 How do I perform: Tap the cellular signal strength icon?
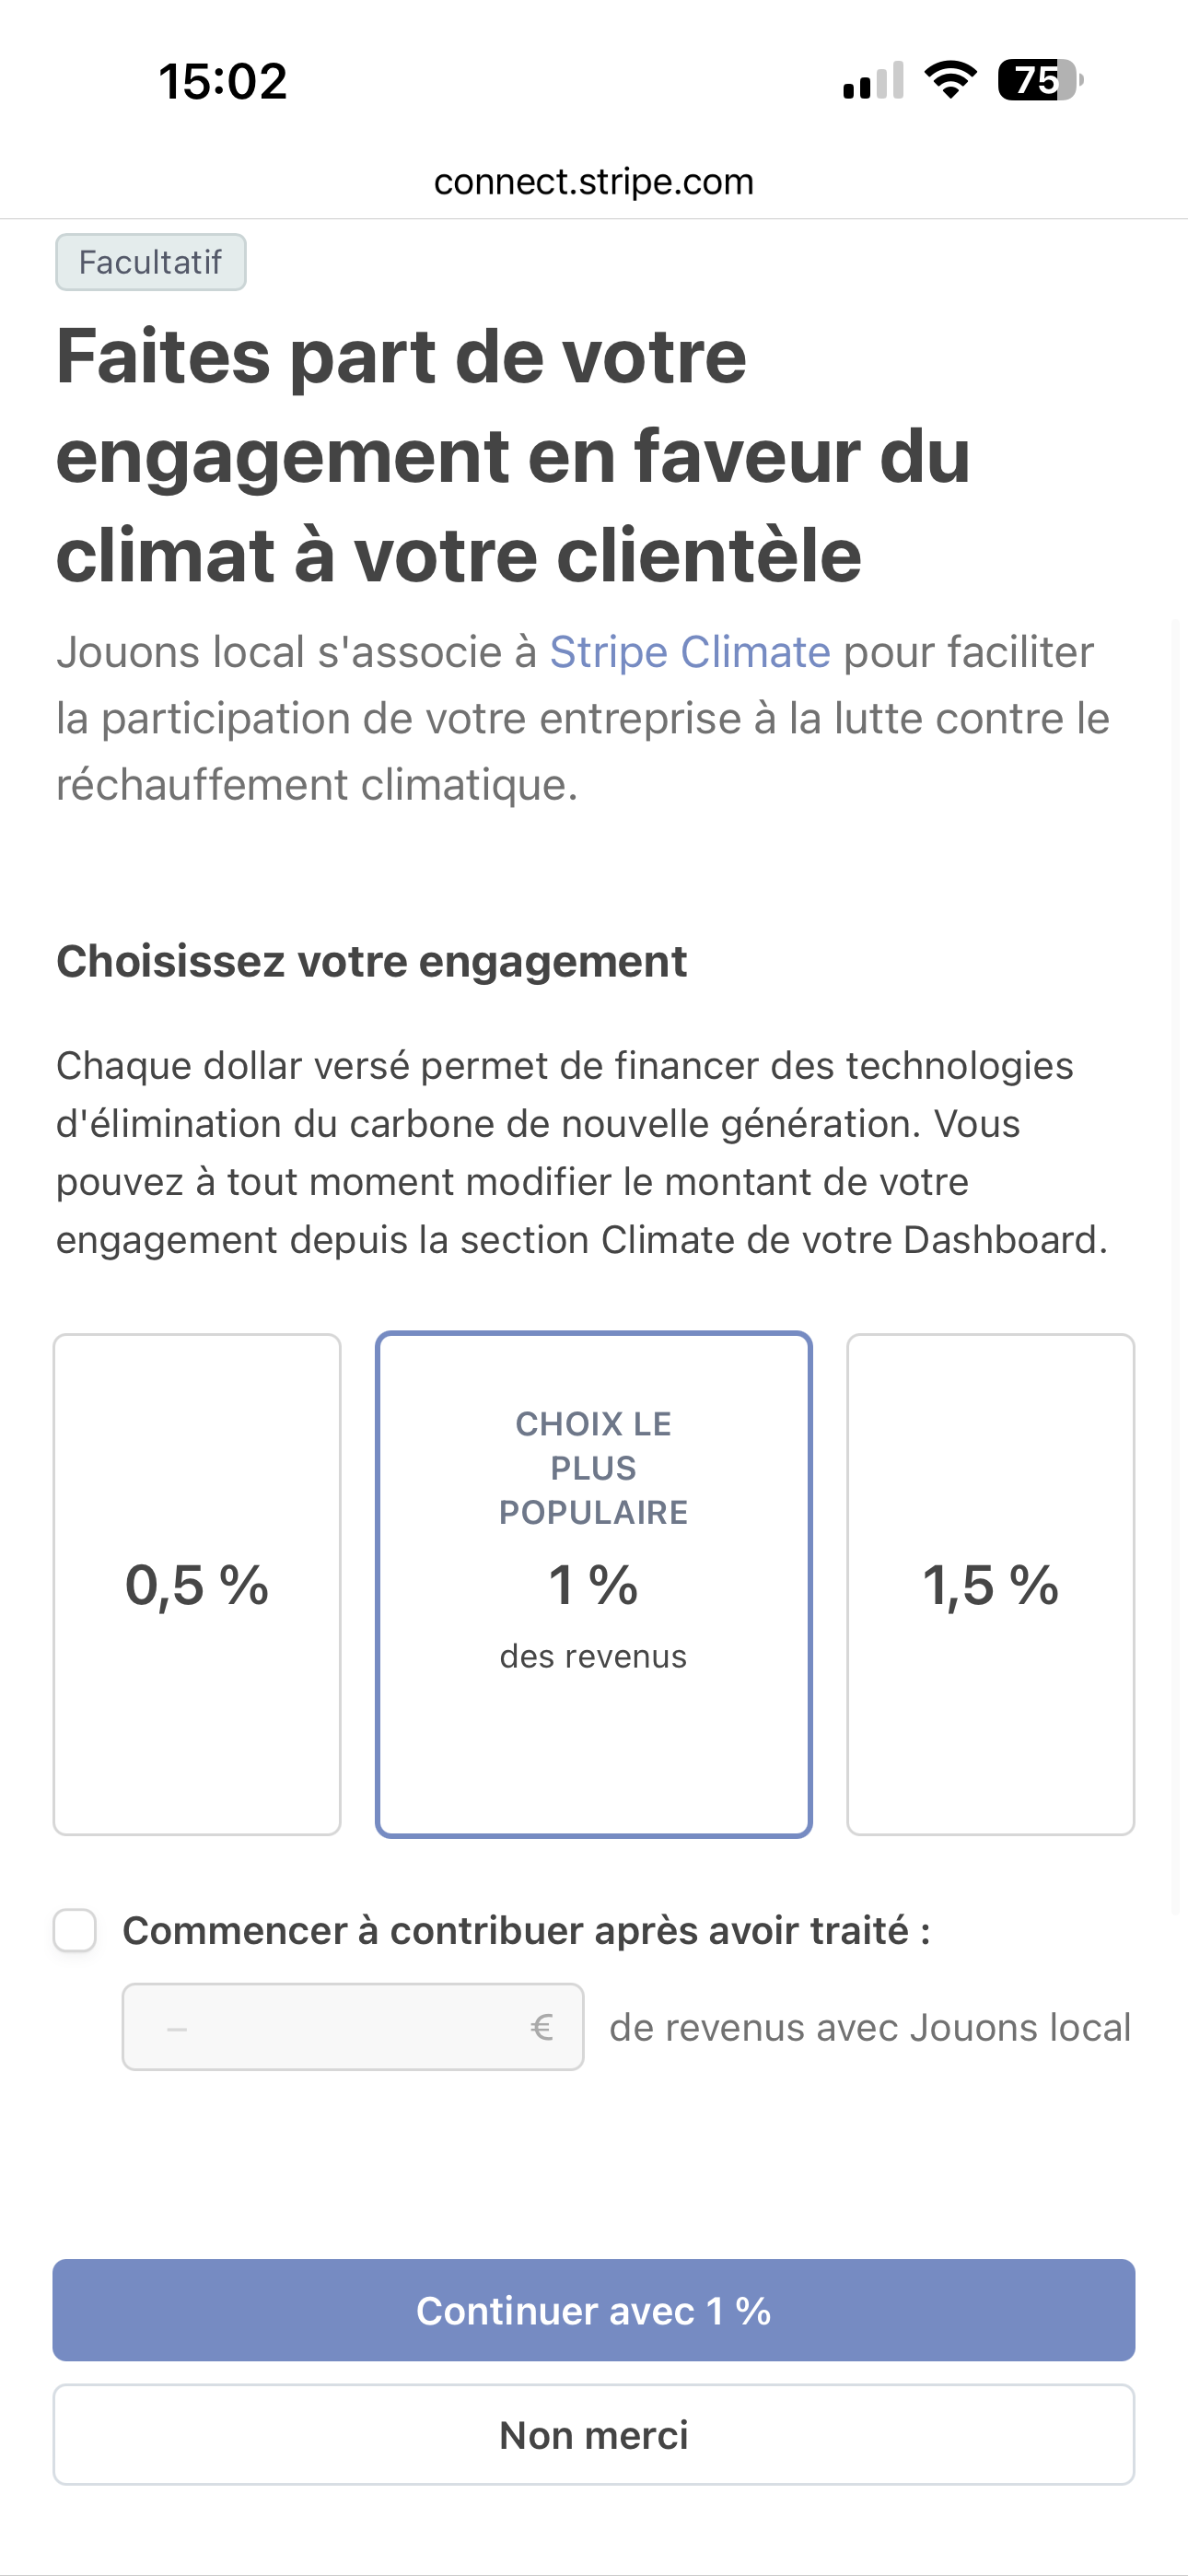(x=873, y=81)
